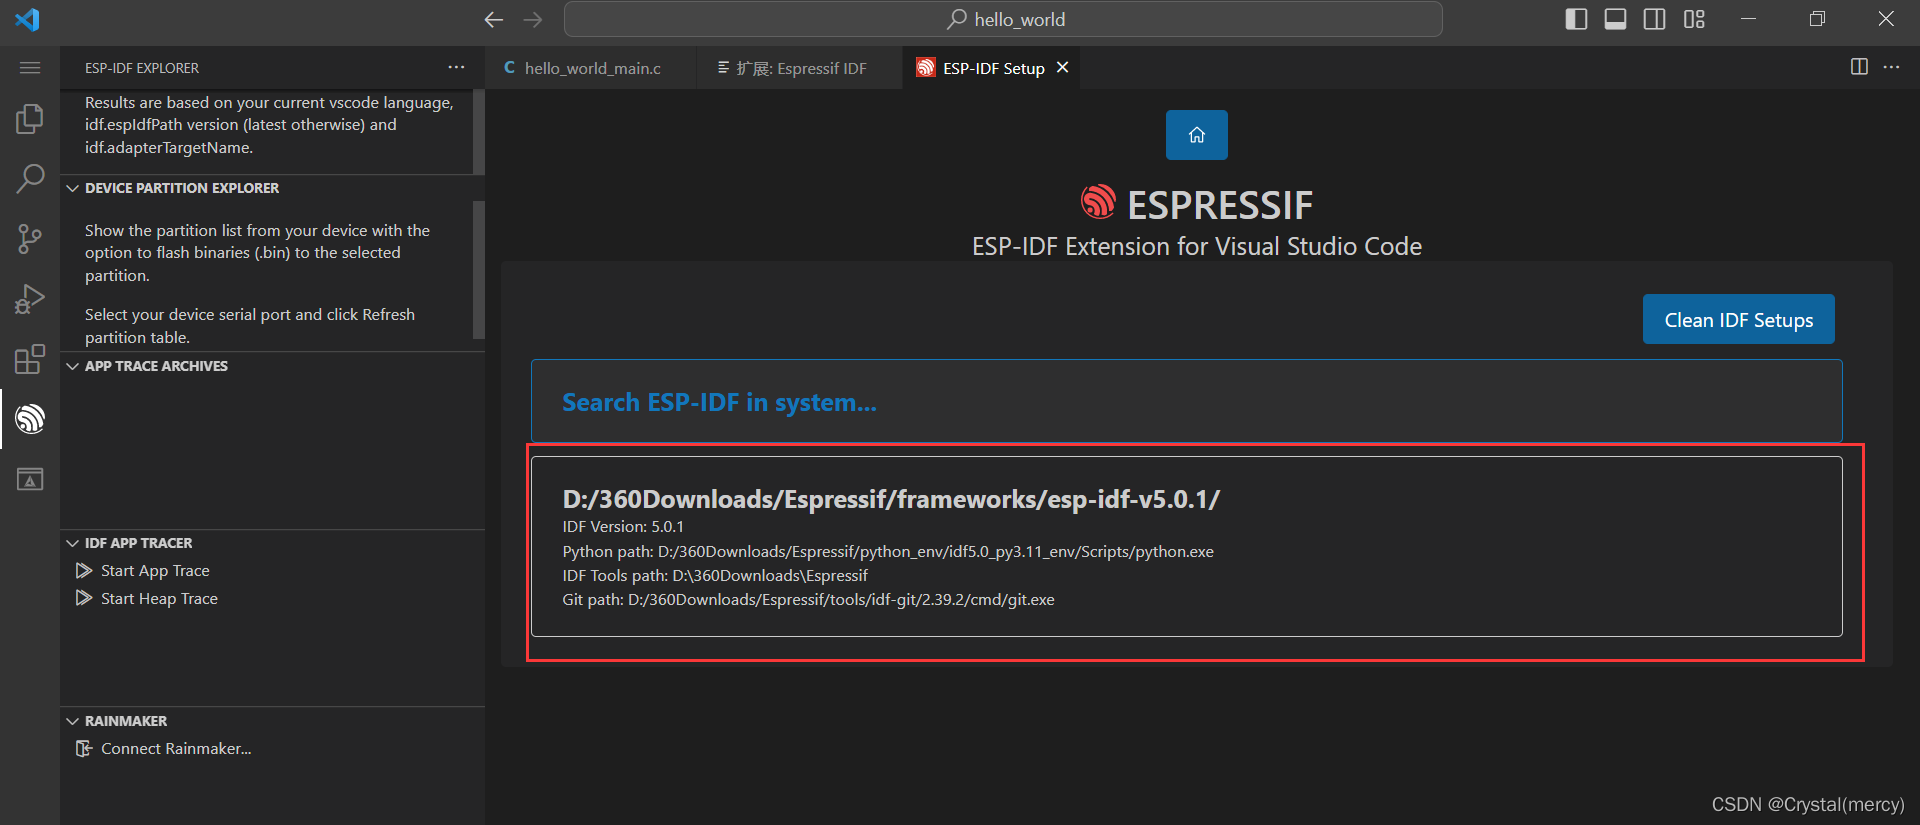1920x825 pixels.
Task: Click the Git path line
Action: pyautogui.click(x=808, y=600)
